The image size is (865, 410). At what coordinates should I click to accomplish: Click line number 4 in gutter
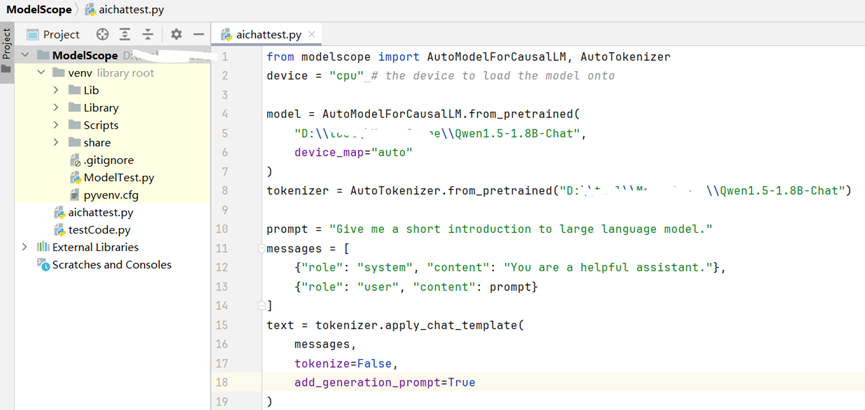(224, 114)
